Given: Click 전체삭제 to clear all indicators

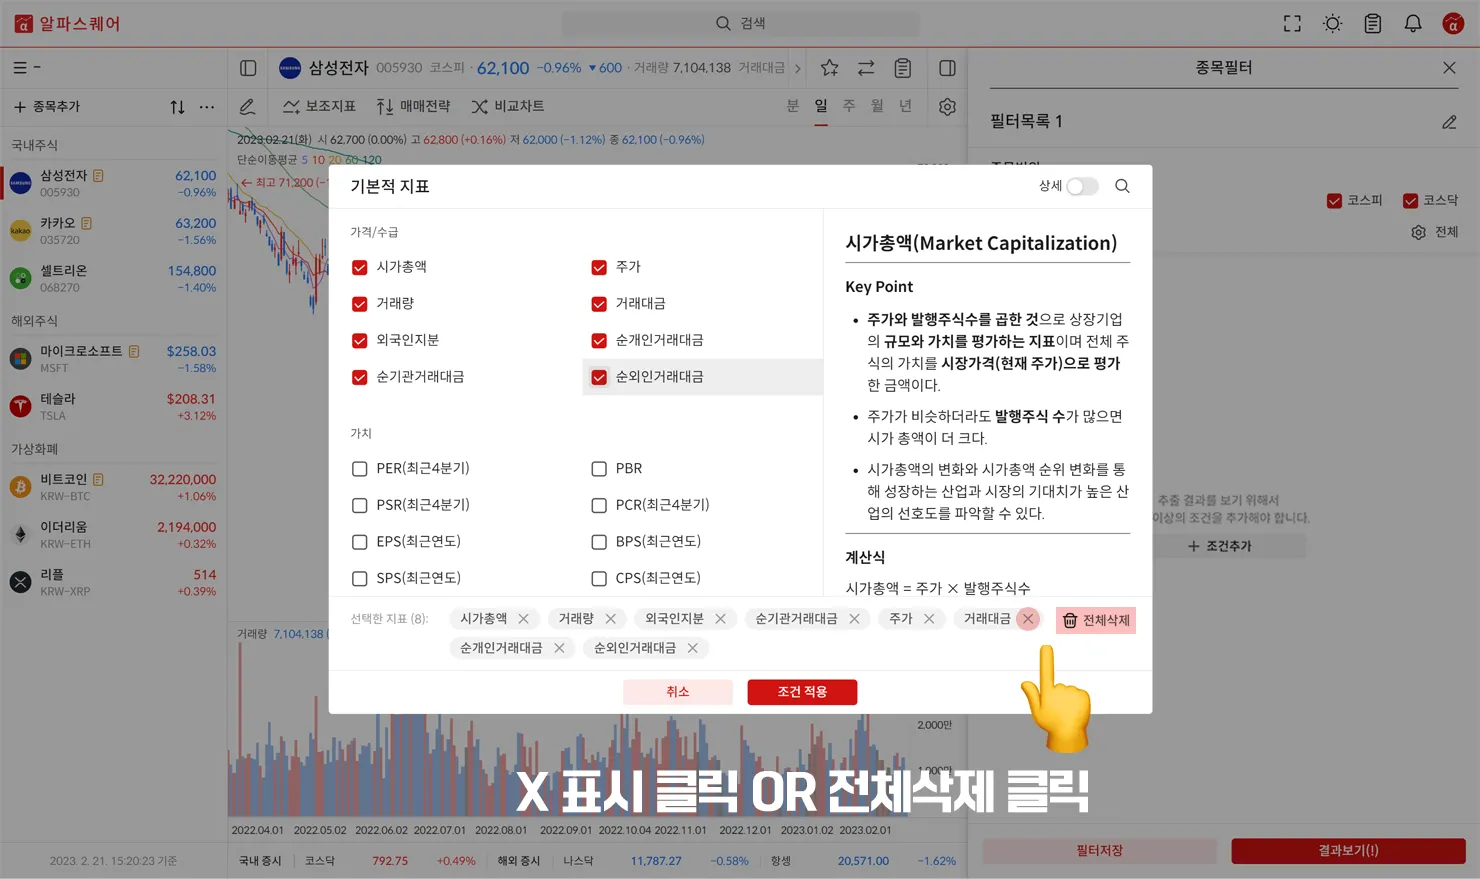Looking at the screenshot, I should (1096, 620).
